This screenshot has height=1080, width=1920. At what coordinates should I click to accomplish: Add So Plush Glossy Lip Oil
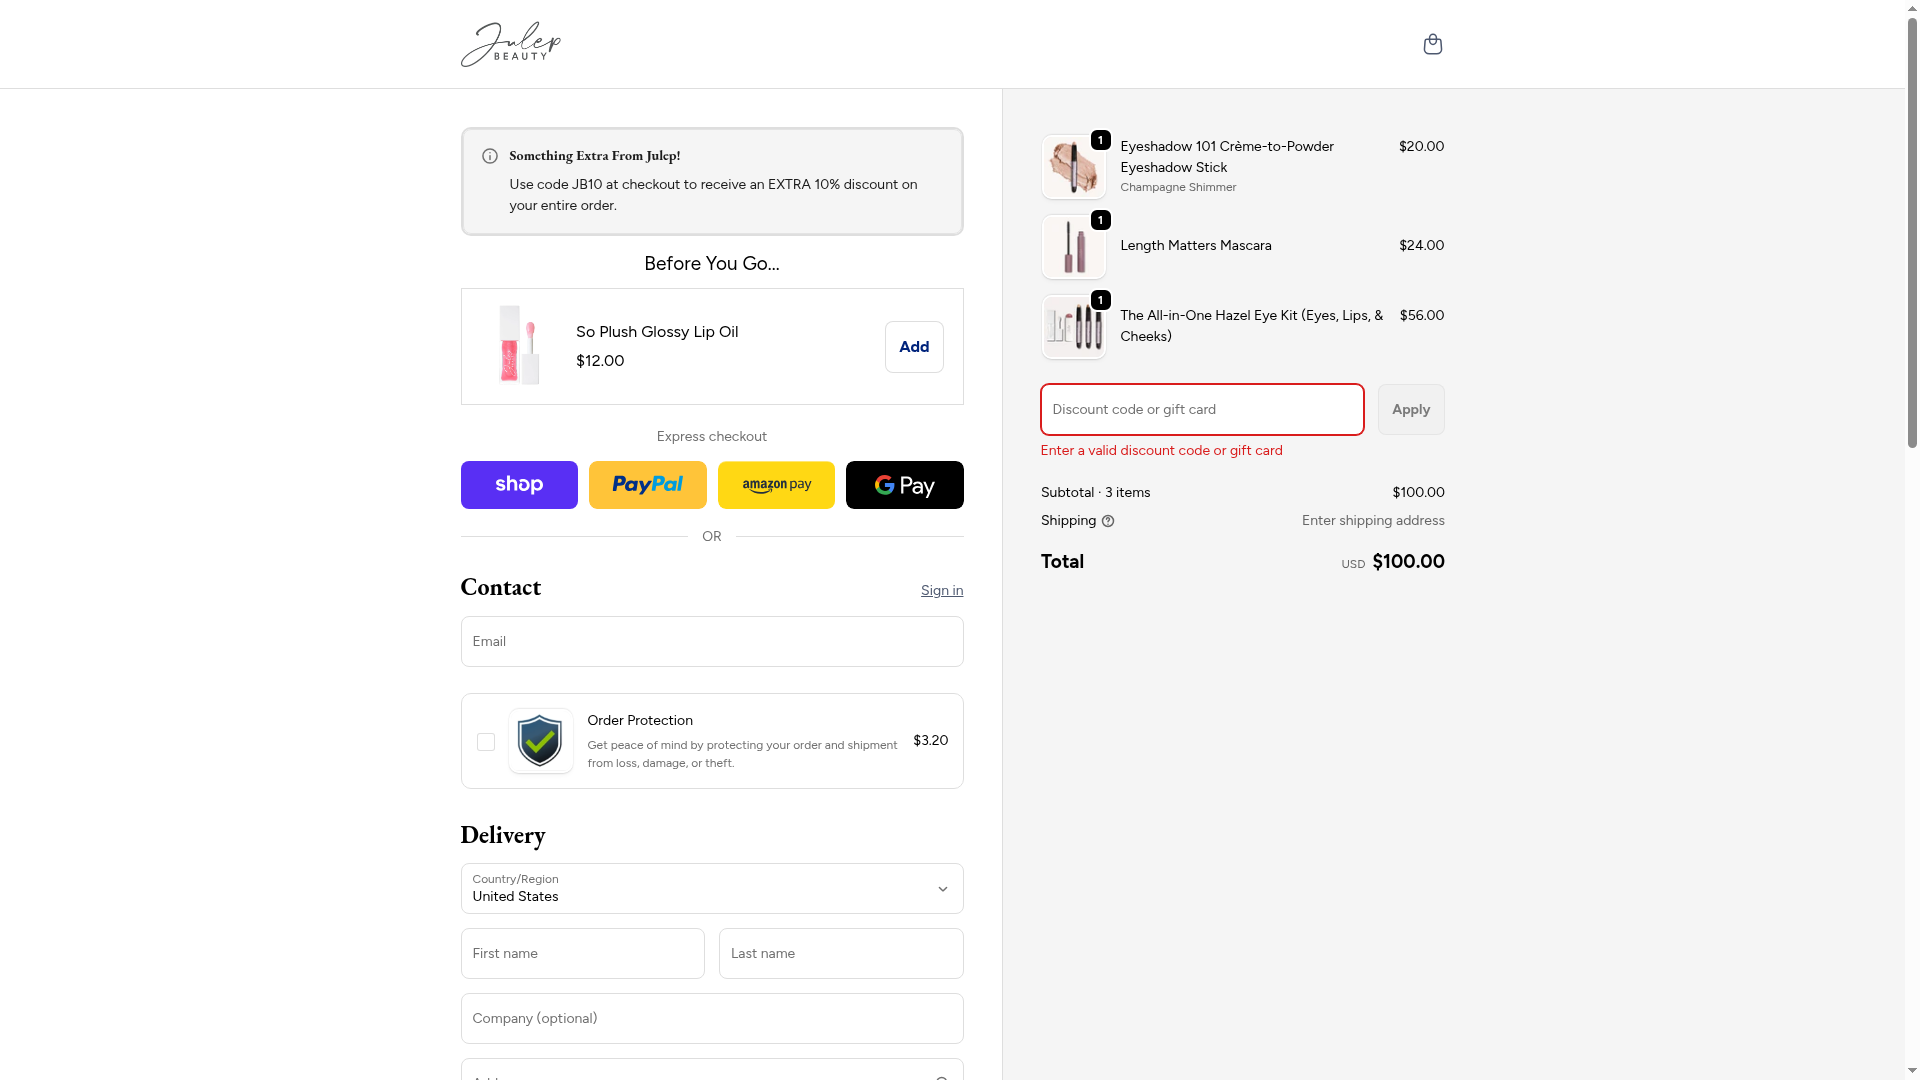click(x=913, y=347)
